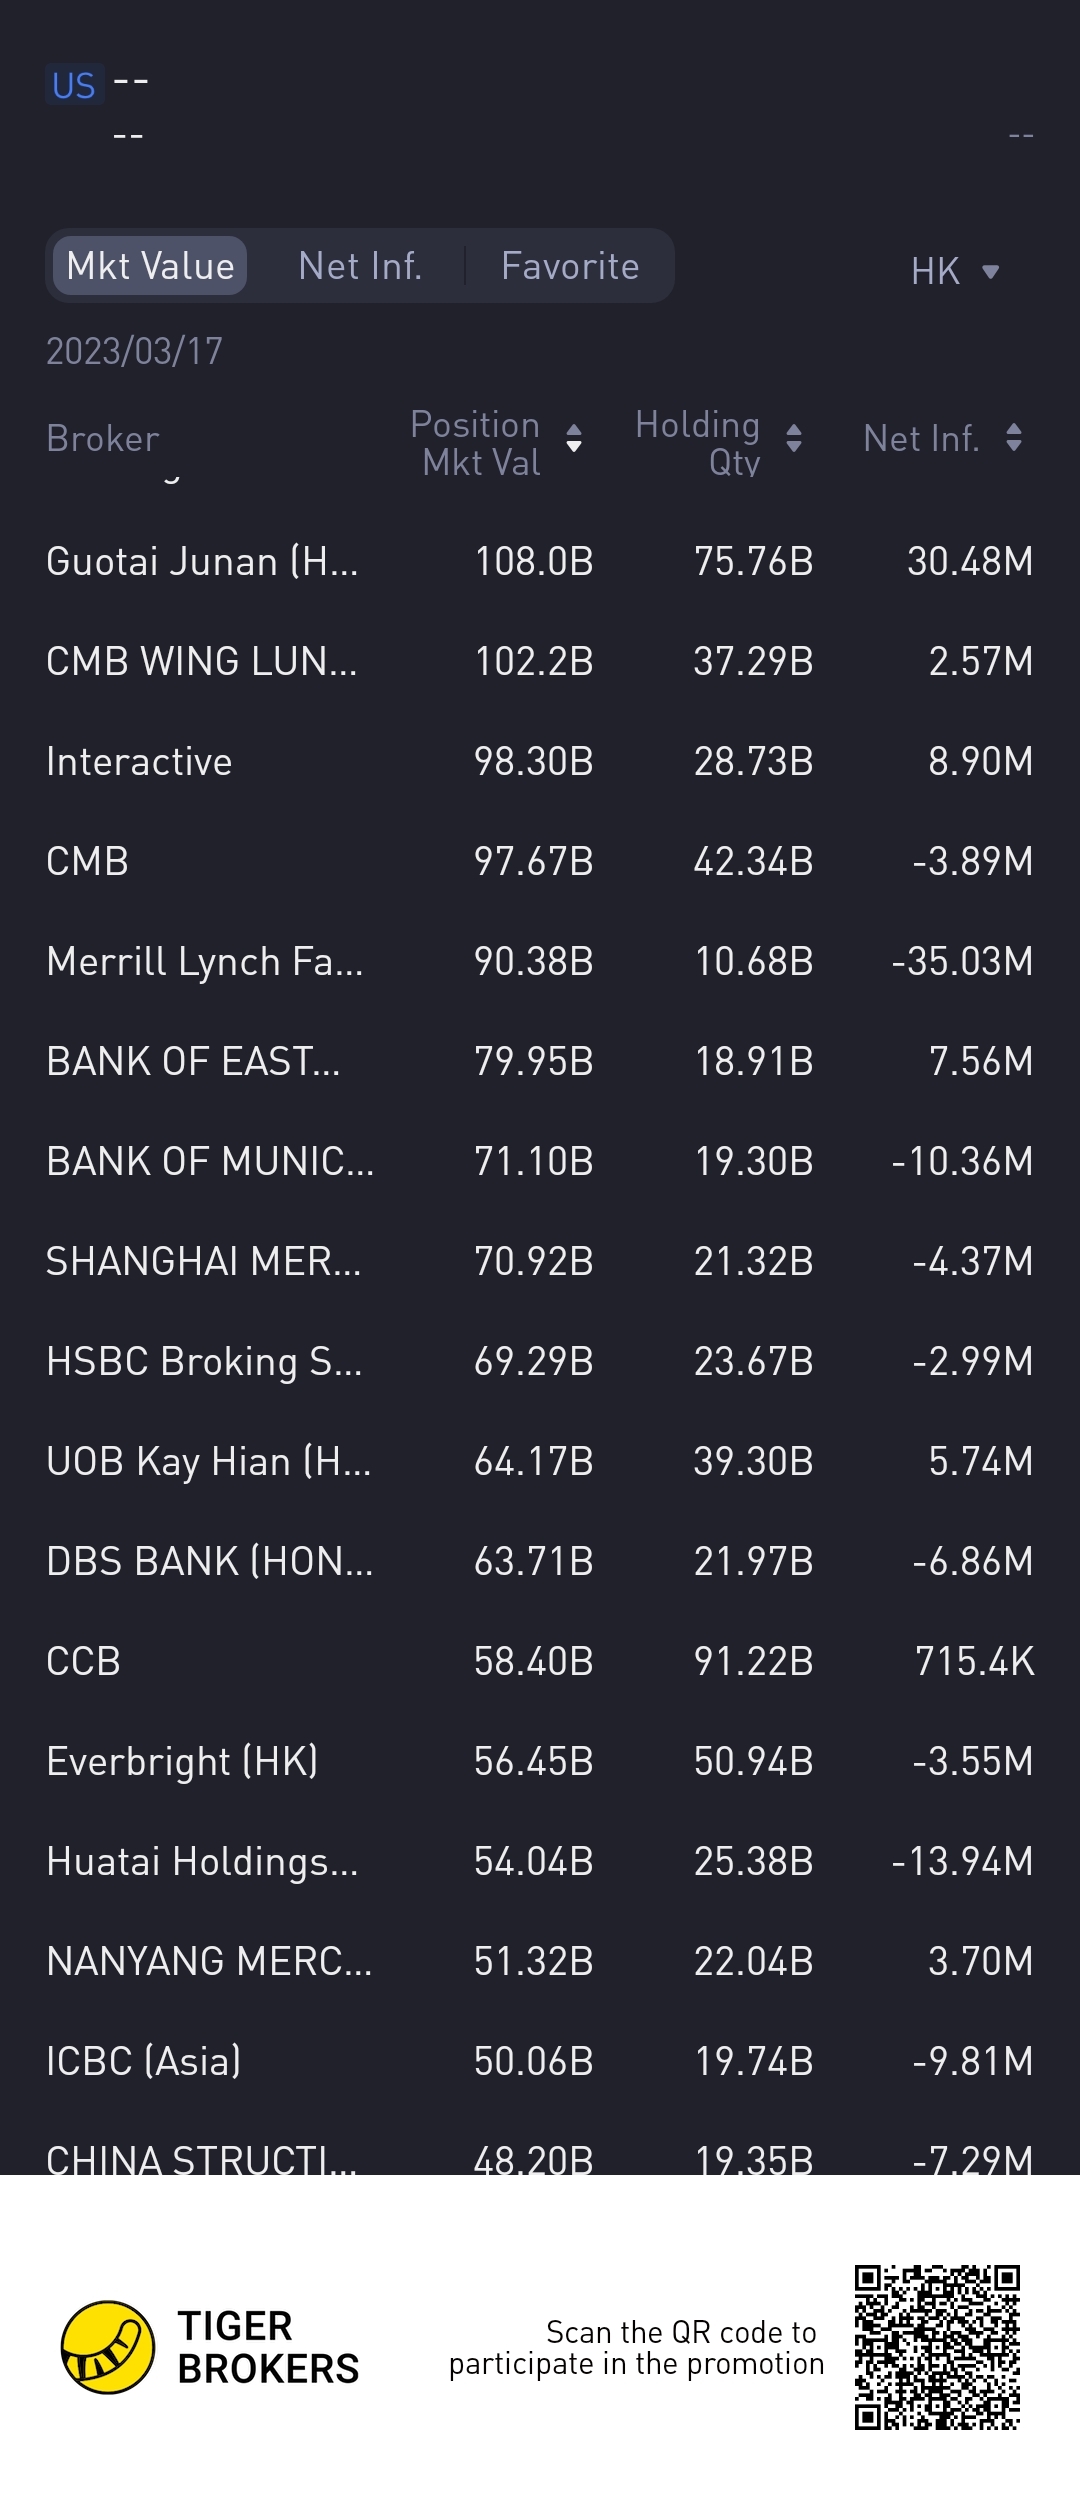Tap the US market badge
The image size is (1080, 2520).
tap(74, 86)
